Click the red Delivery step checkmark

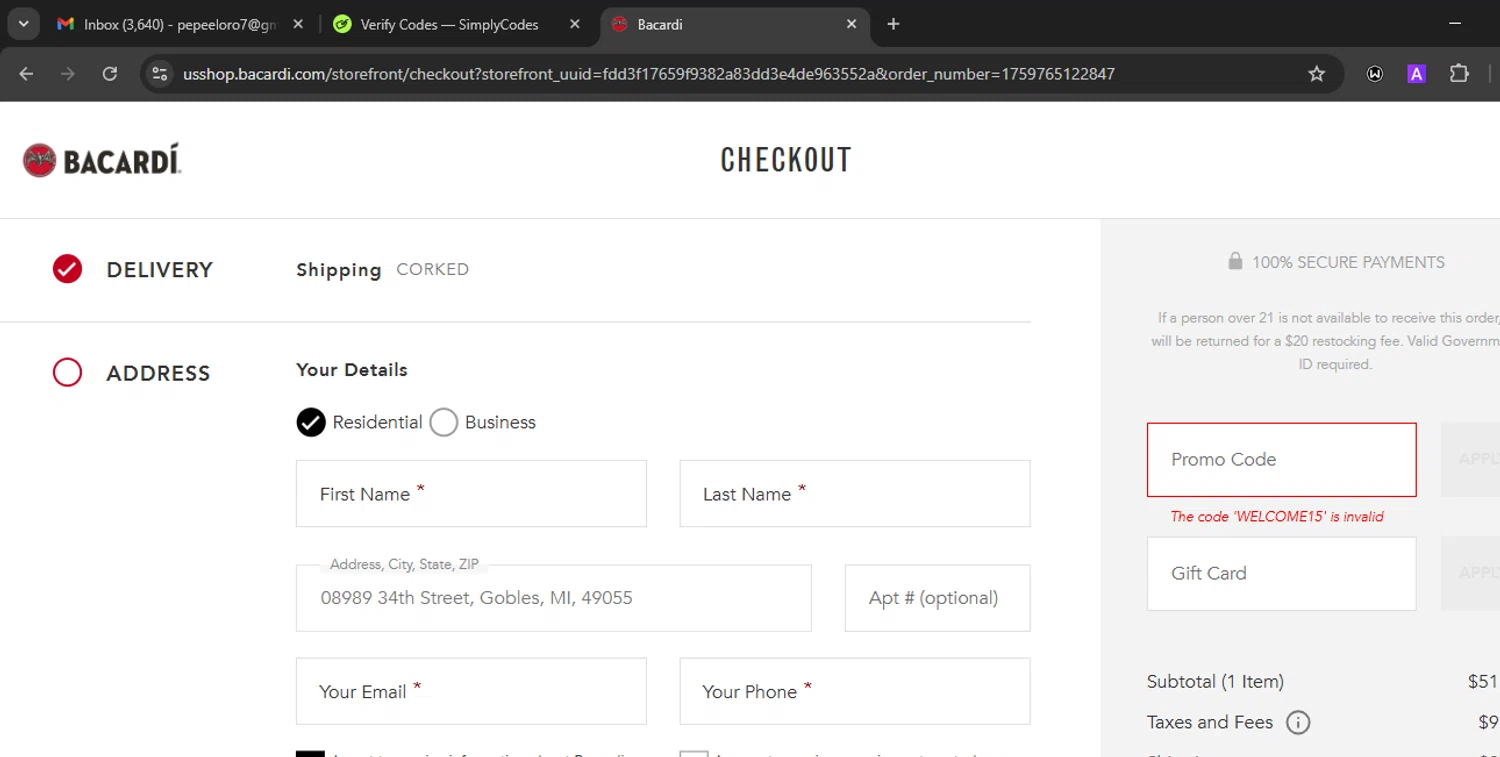point(67,269)
